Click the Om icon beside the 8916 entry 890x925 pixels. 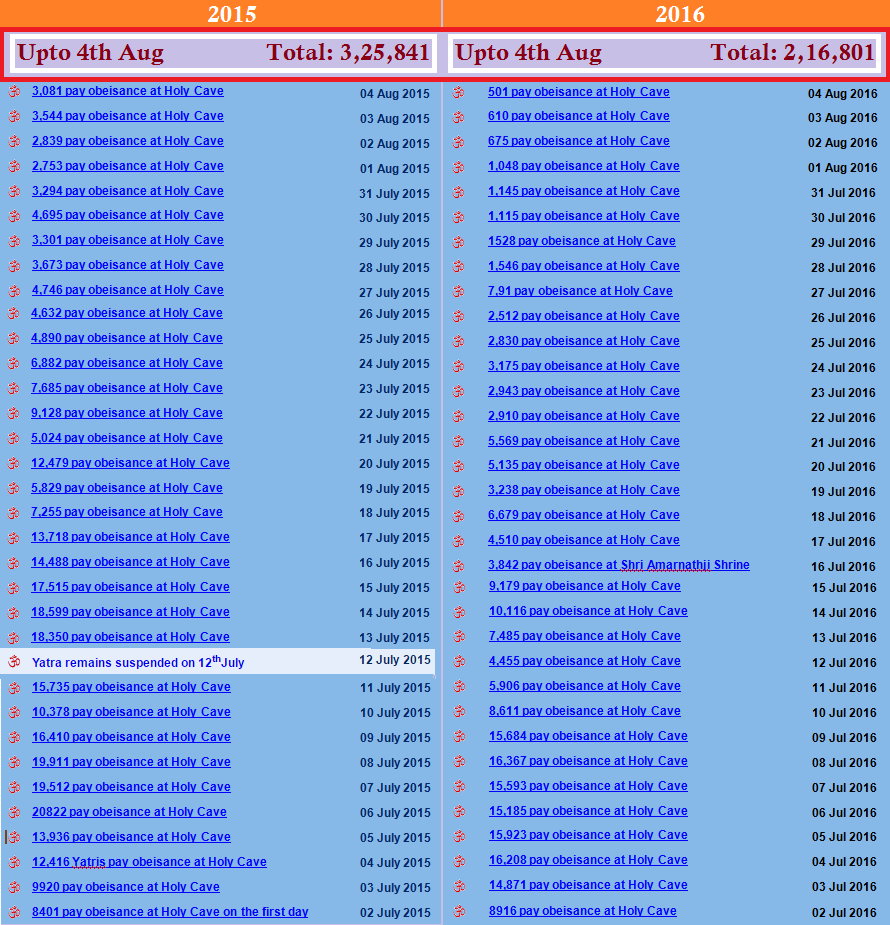pos(458,912)
